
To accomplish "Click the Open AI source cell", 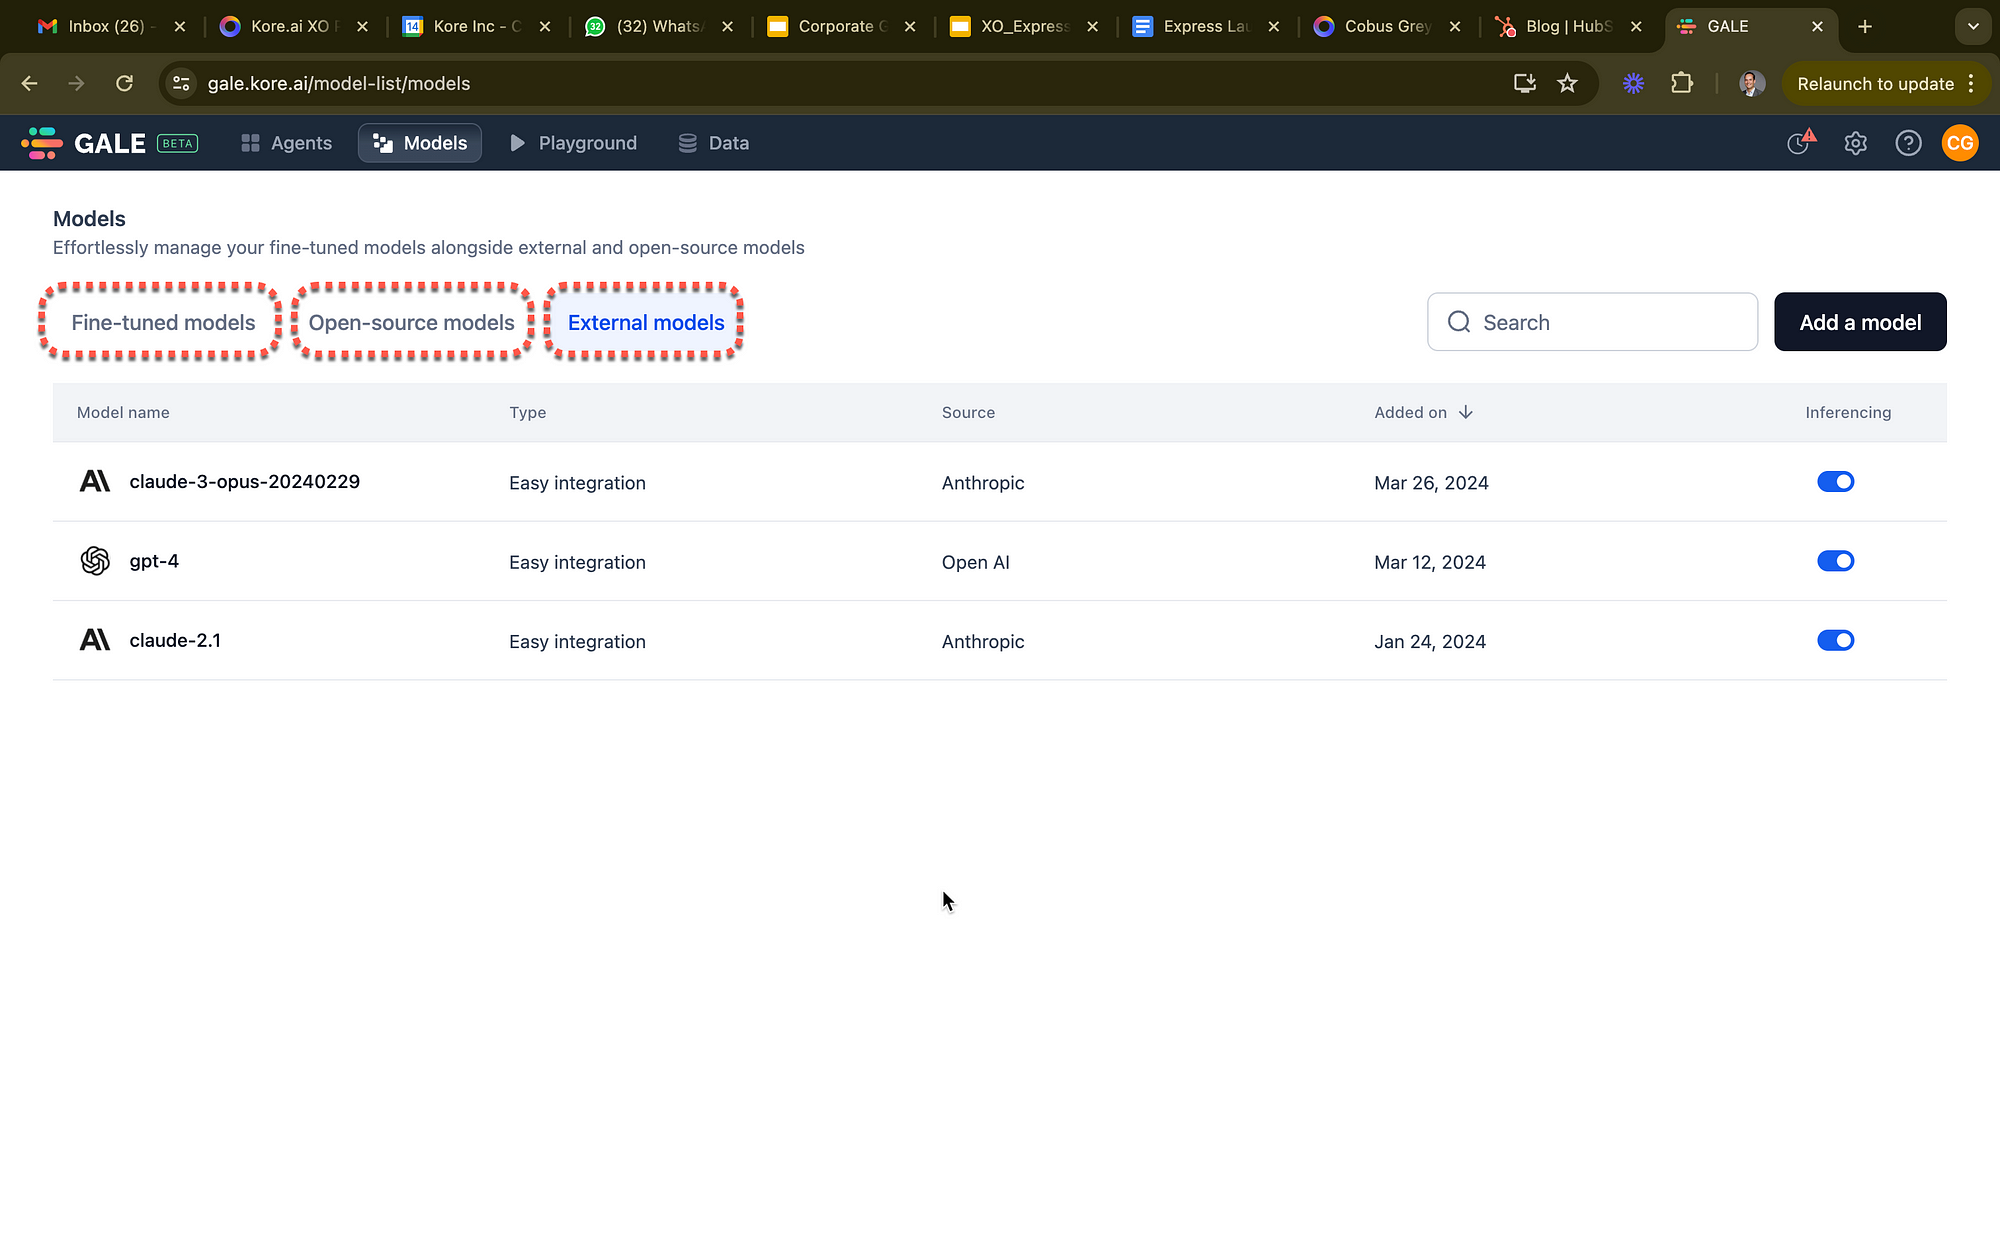I will click(975, 562).
